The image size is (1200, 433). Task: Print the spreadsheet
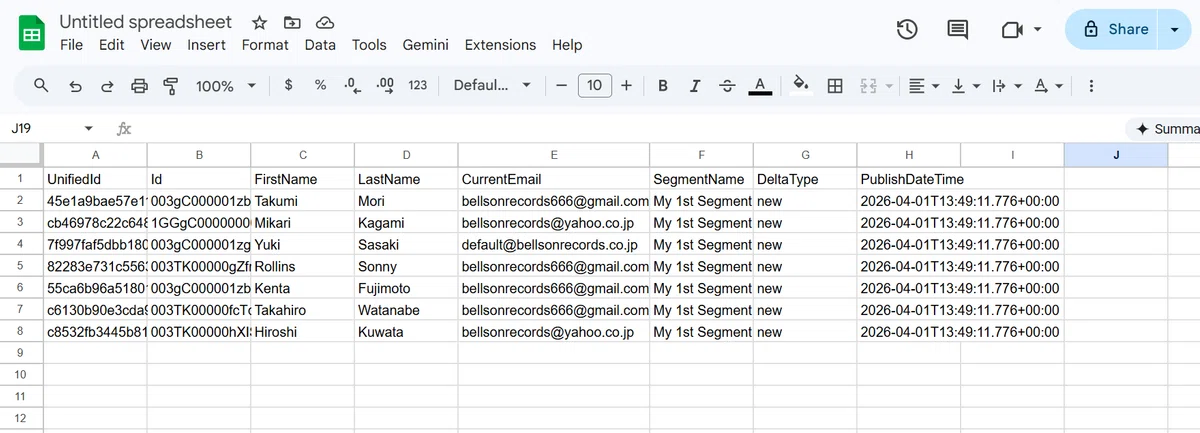coord(139,86)
